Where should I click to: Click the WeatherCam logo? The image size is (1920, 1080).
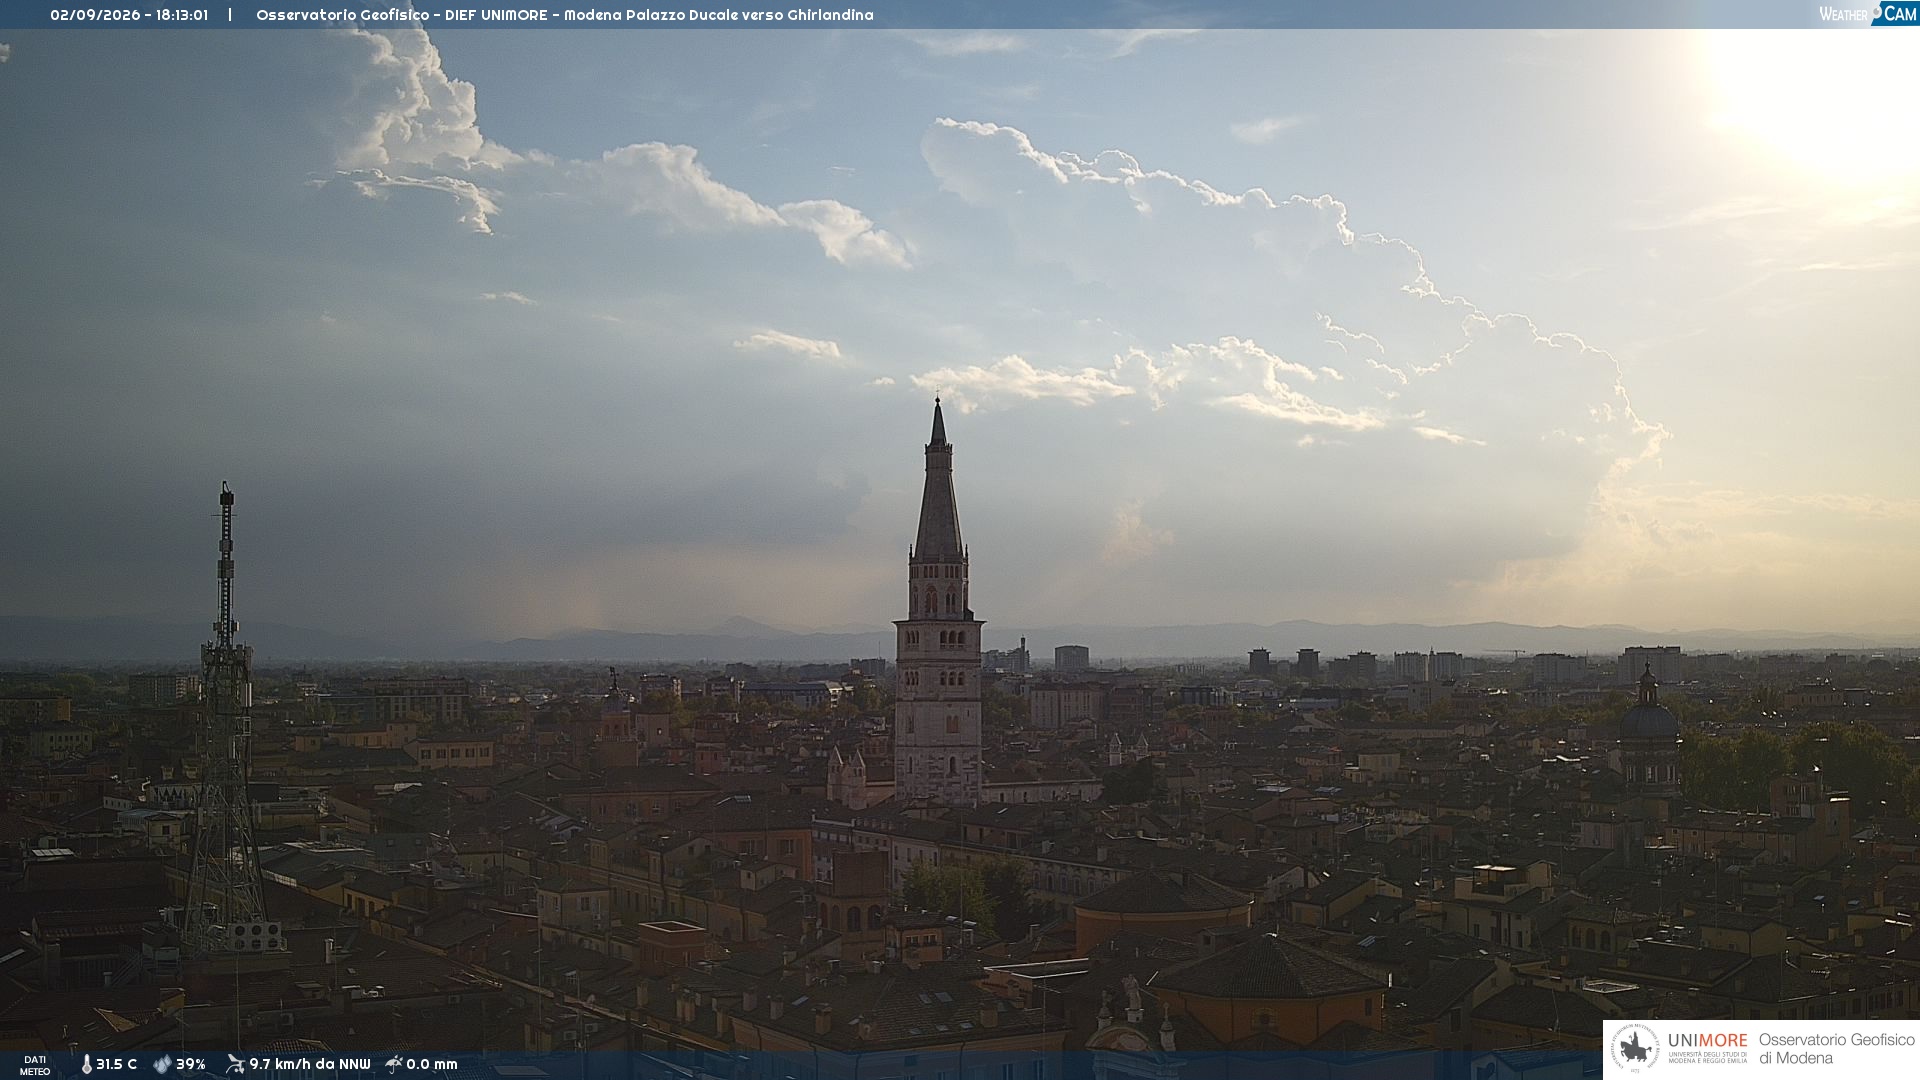[x=1868, y=14]
